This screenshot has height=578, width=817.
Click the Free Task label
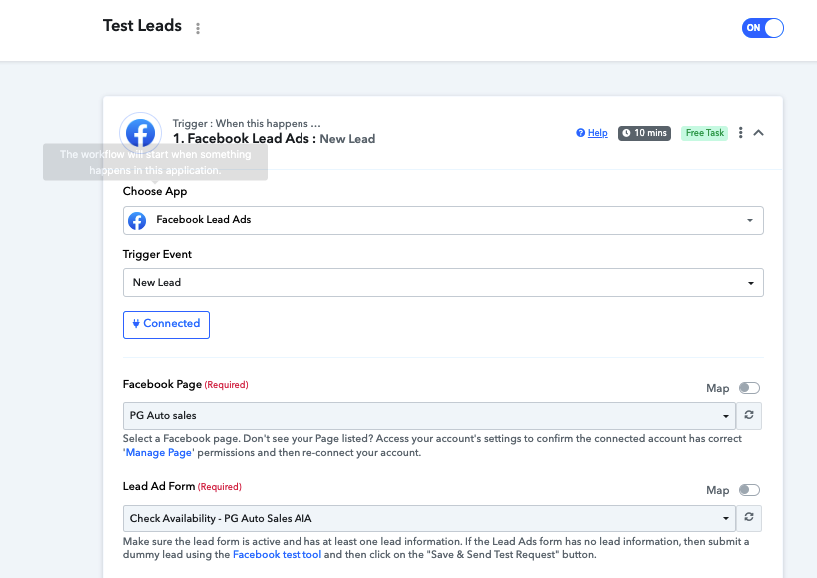(x=704, y=133)
